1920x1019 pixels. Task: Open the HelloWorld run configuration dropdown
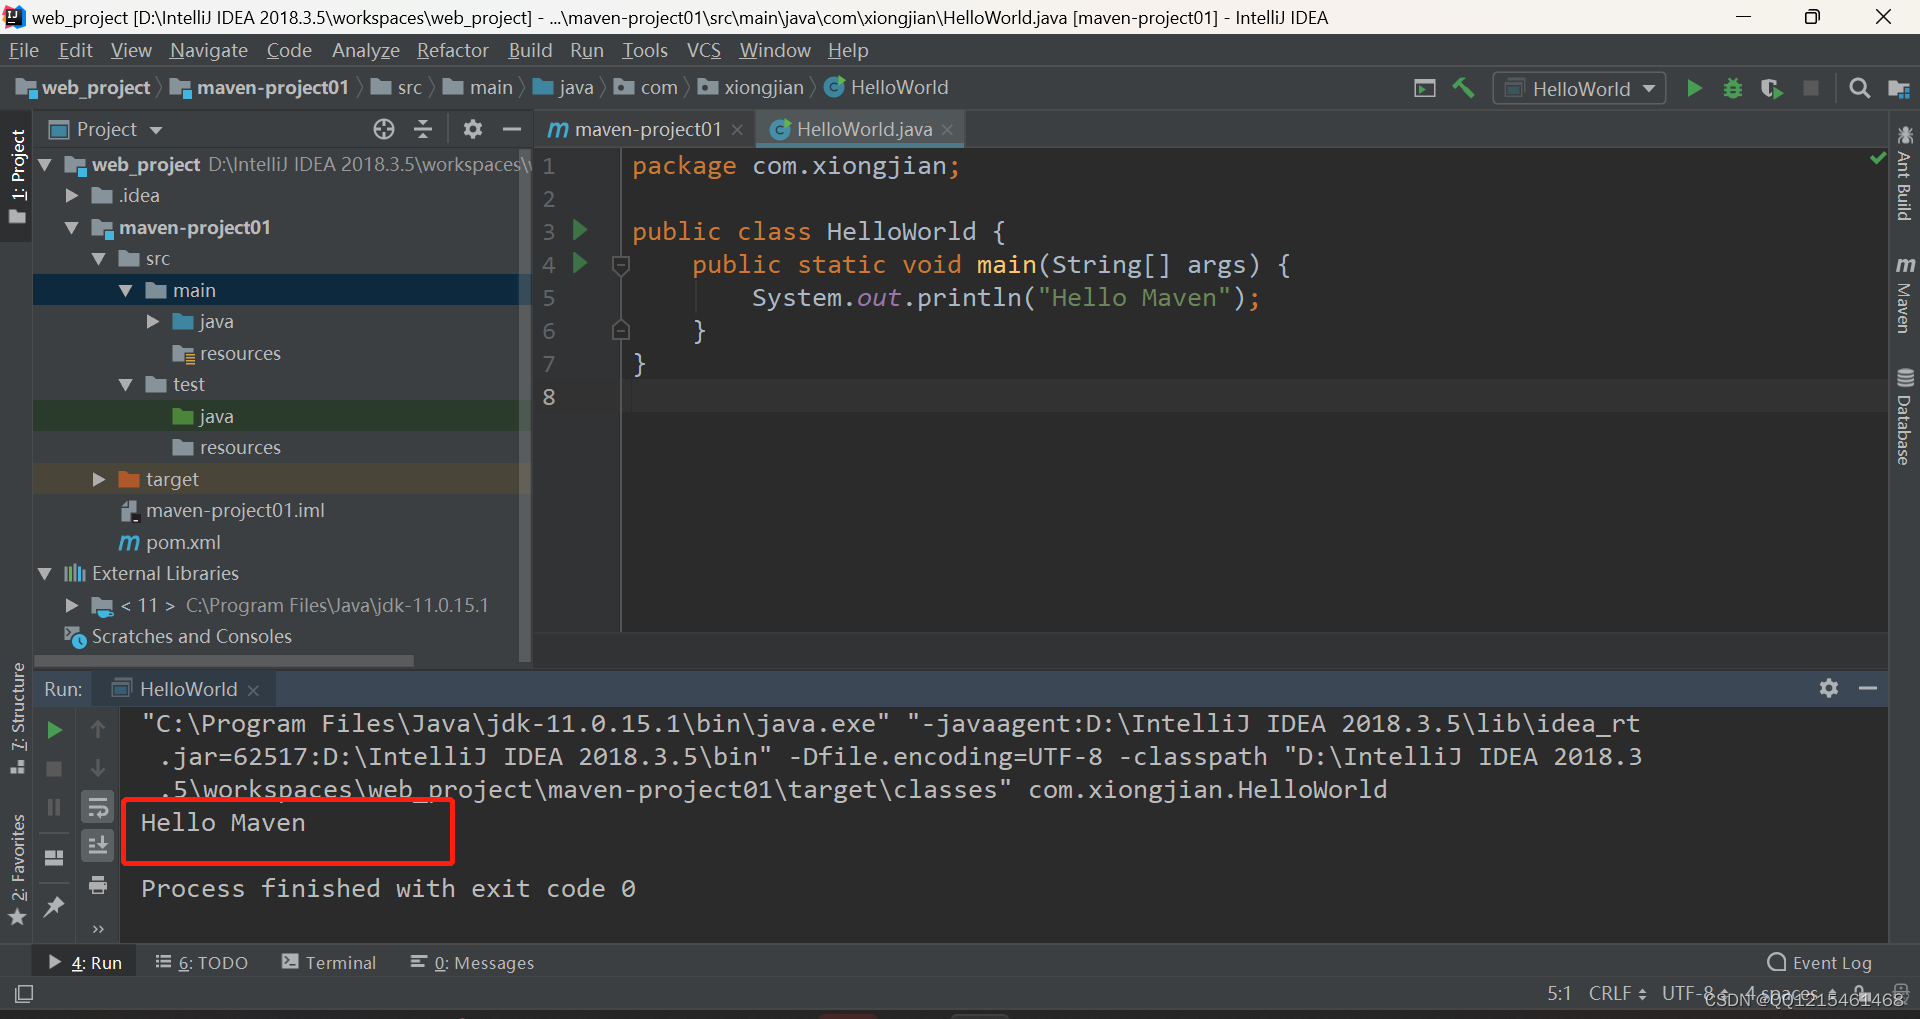pyautogui.click(x=1580, y=88)
